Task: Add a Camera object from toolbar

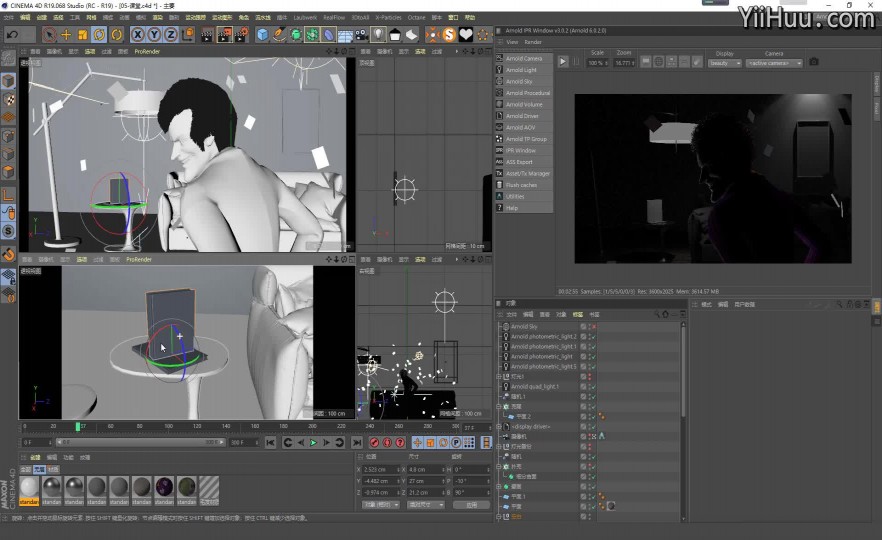Action: click(362, 35)
